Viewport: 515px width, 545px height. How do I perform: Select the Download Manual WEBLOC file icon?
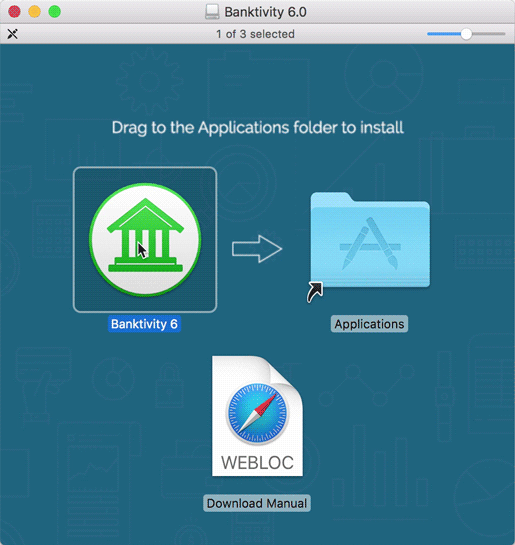click(x=257, y=416)
